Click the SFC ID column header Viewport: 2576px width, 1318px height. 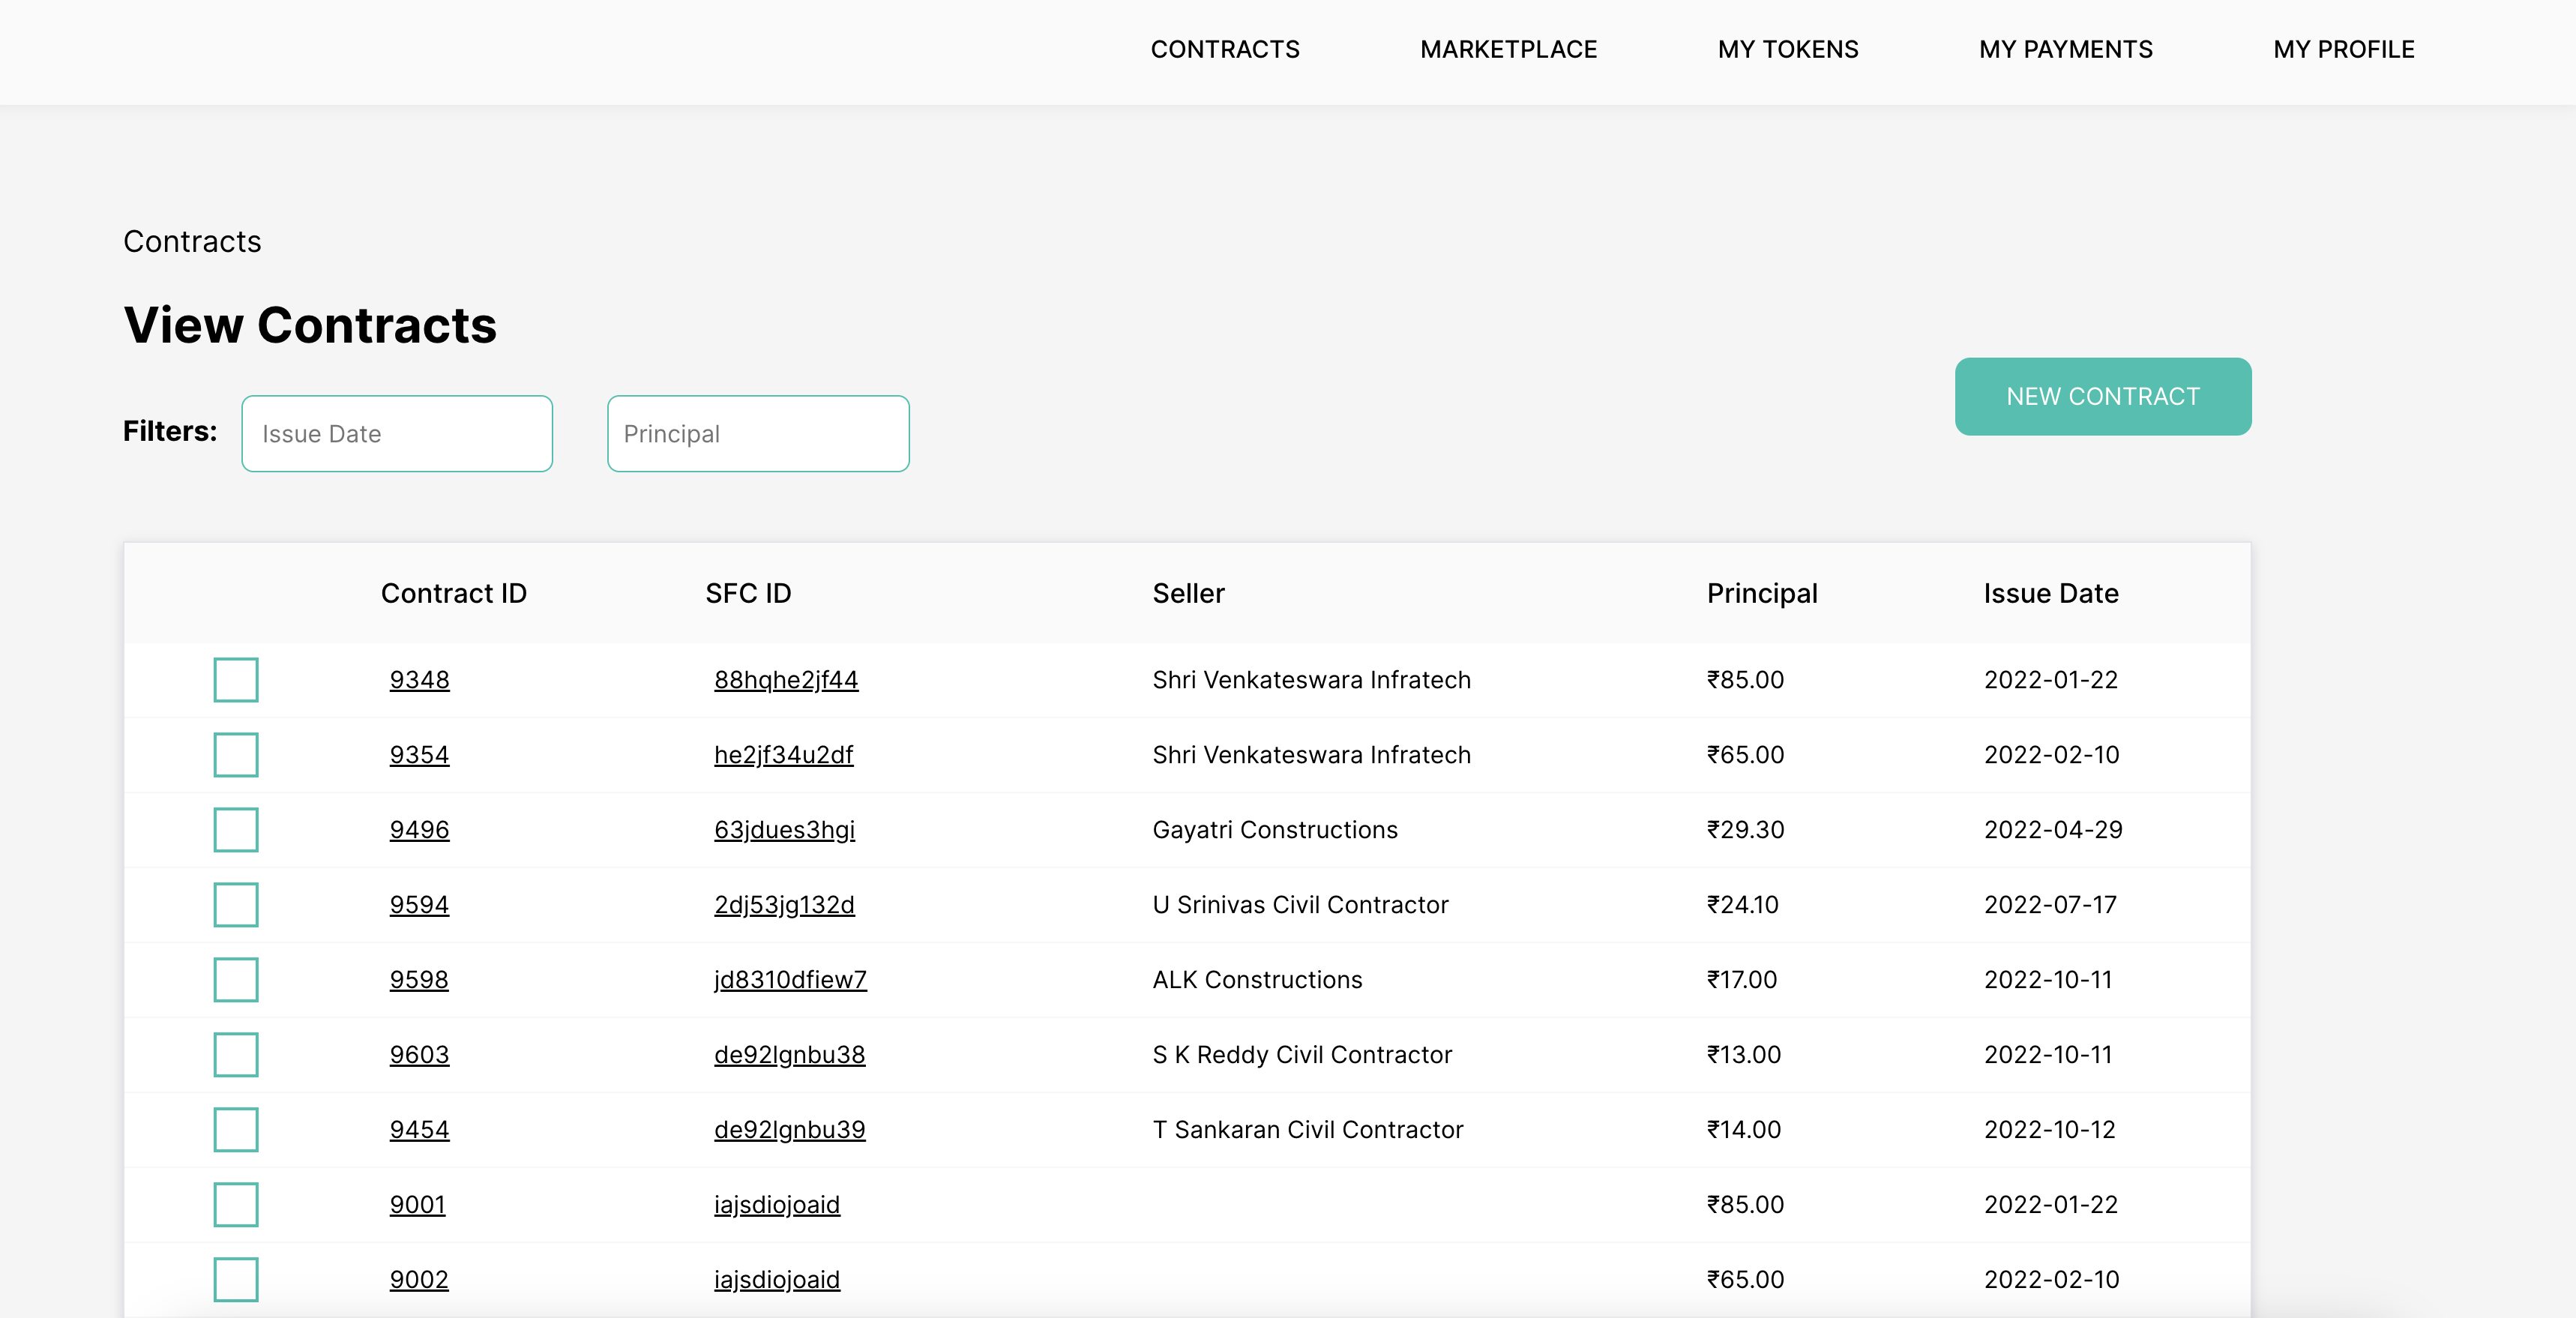748,593
